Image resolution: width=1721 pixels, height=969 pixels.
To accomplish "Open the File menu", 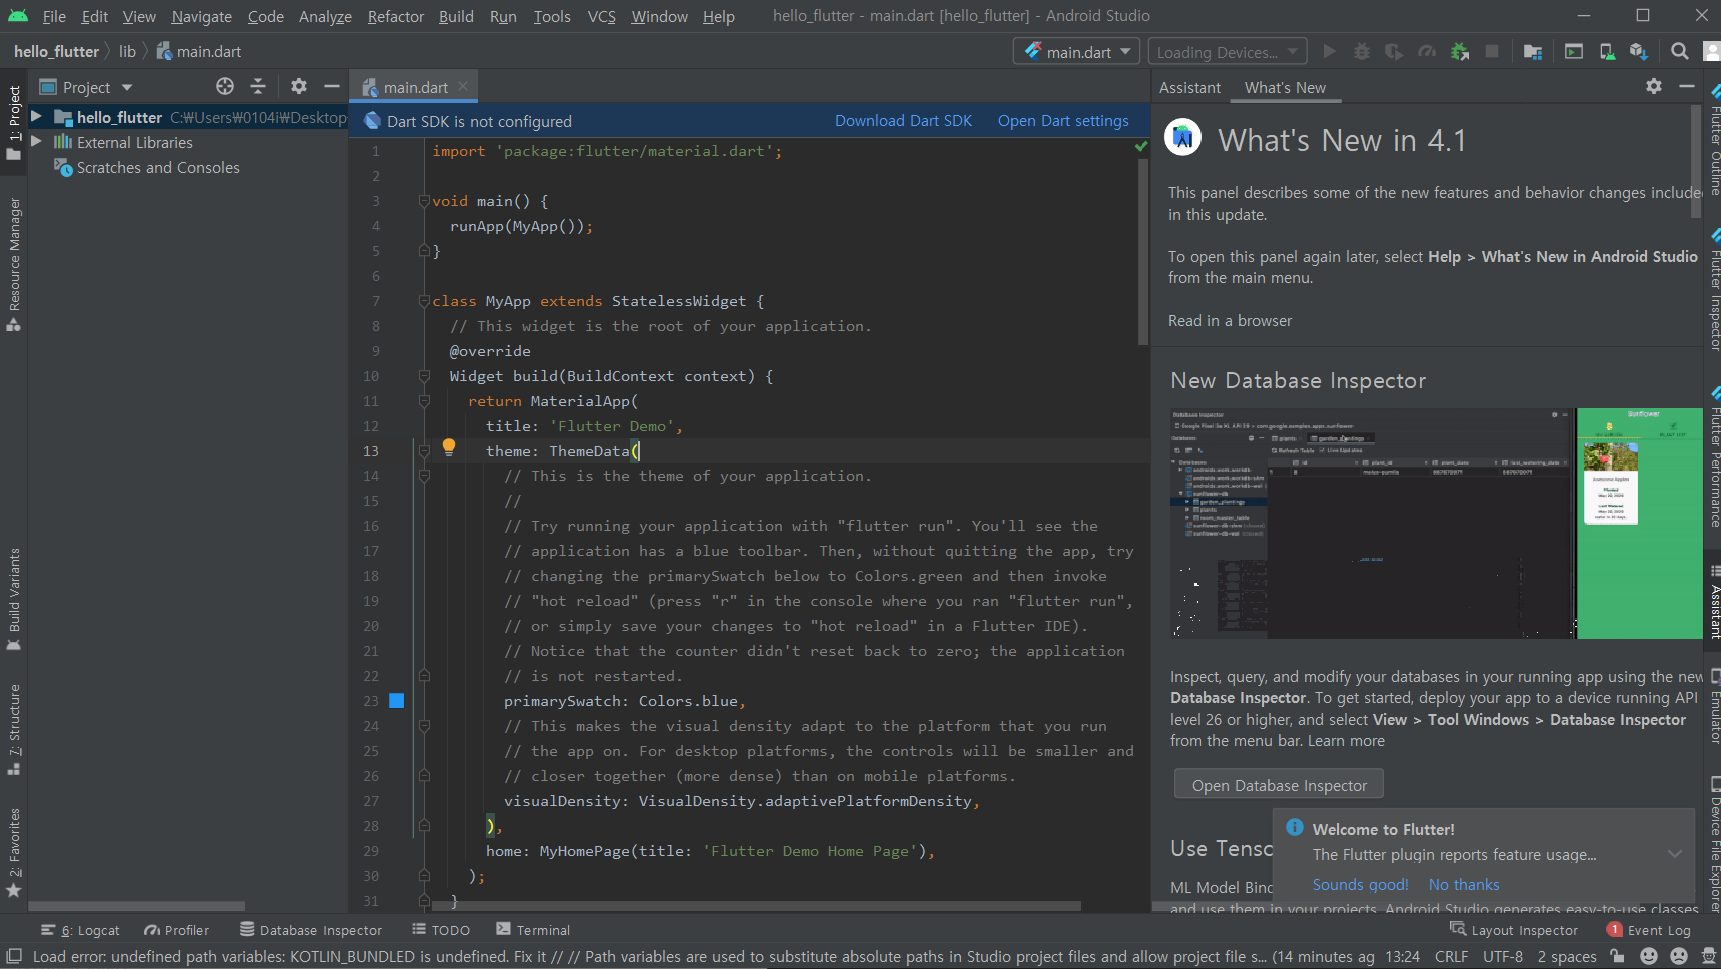I will [54, 16].
